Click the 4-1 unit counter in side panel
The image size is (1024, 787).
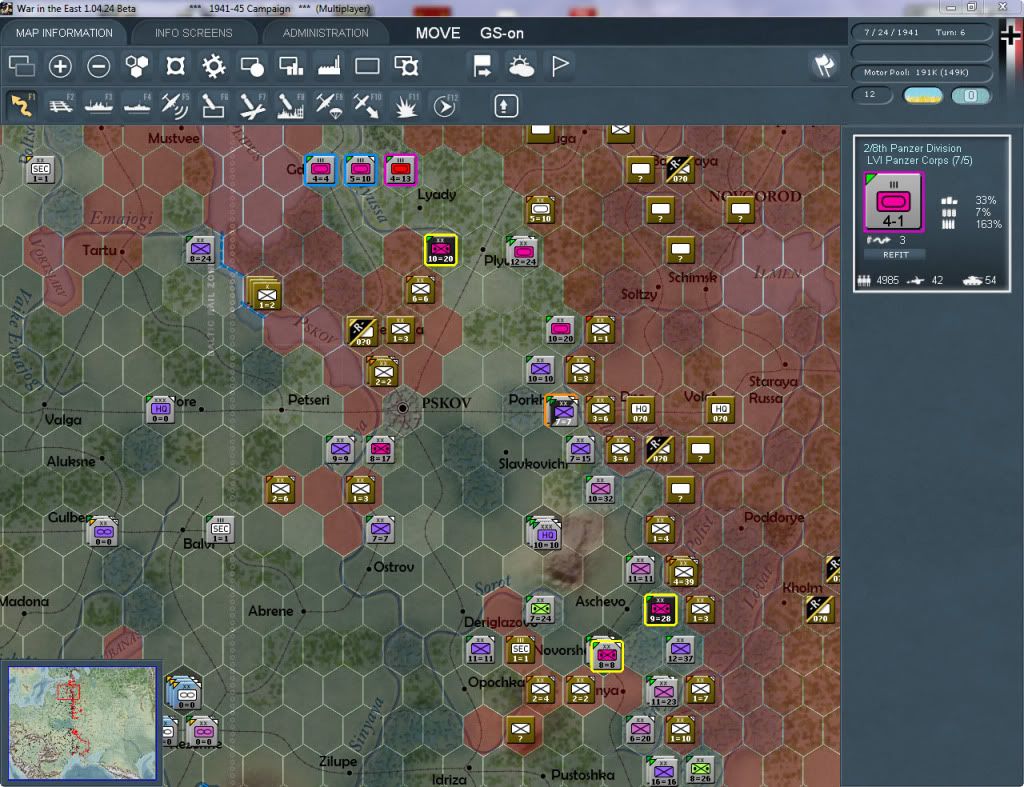pos(893,202)
